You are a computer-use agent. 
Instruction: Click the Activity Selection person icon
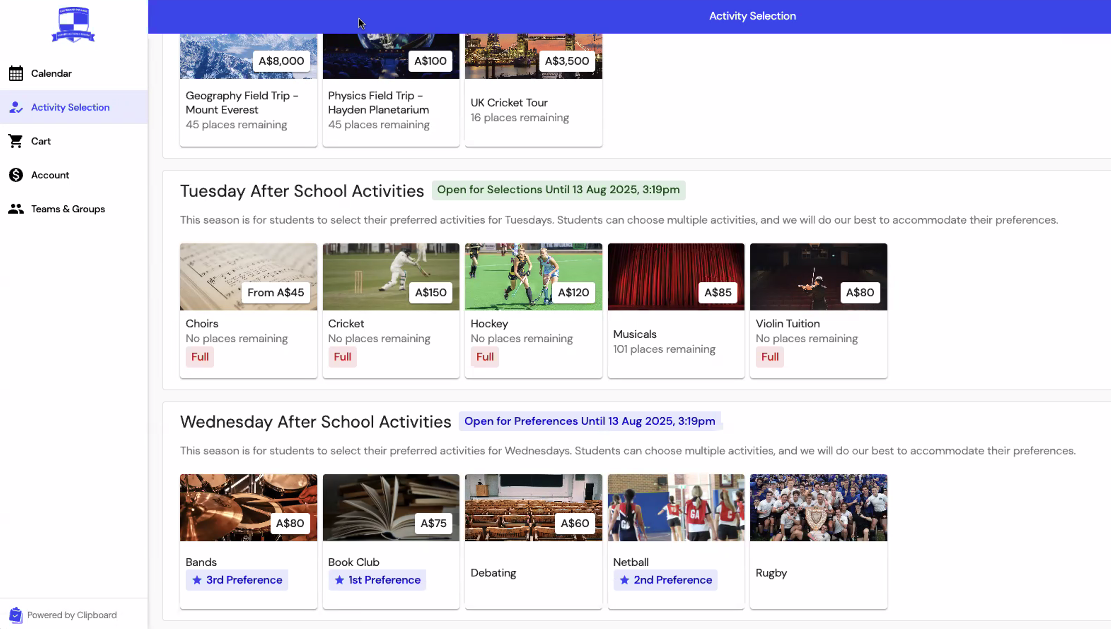16,107
